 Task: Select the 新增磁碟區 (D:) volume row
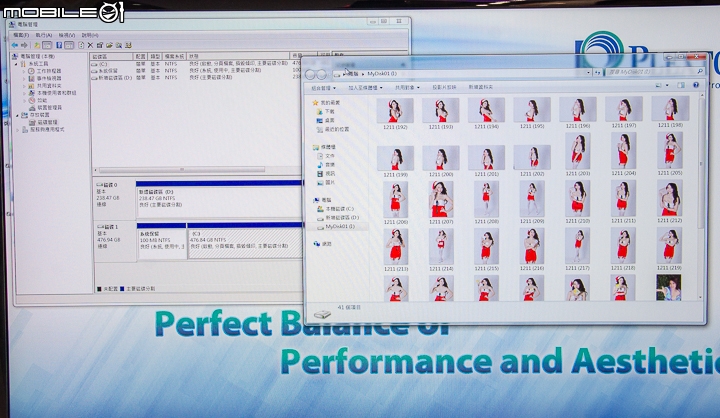195,78
